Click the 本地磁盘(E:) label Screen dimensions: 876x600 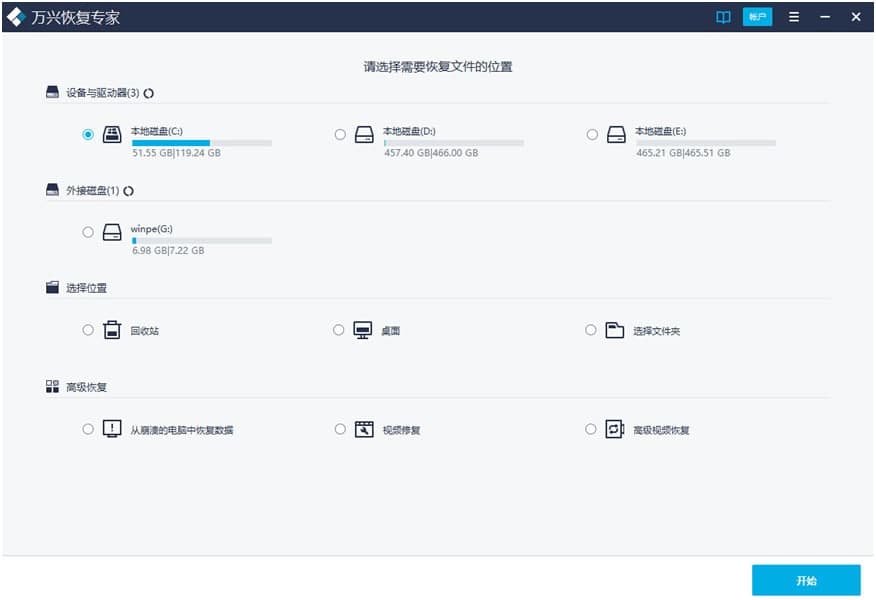(x=660, y=131)
